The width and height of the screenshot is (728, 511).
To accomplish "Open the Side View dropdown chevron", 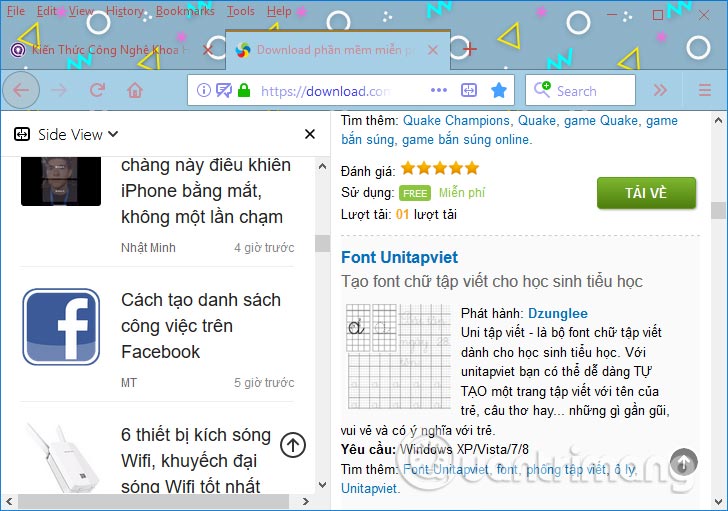I will tap(113, 134).
